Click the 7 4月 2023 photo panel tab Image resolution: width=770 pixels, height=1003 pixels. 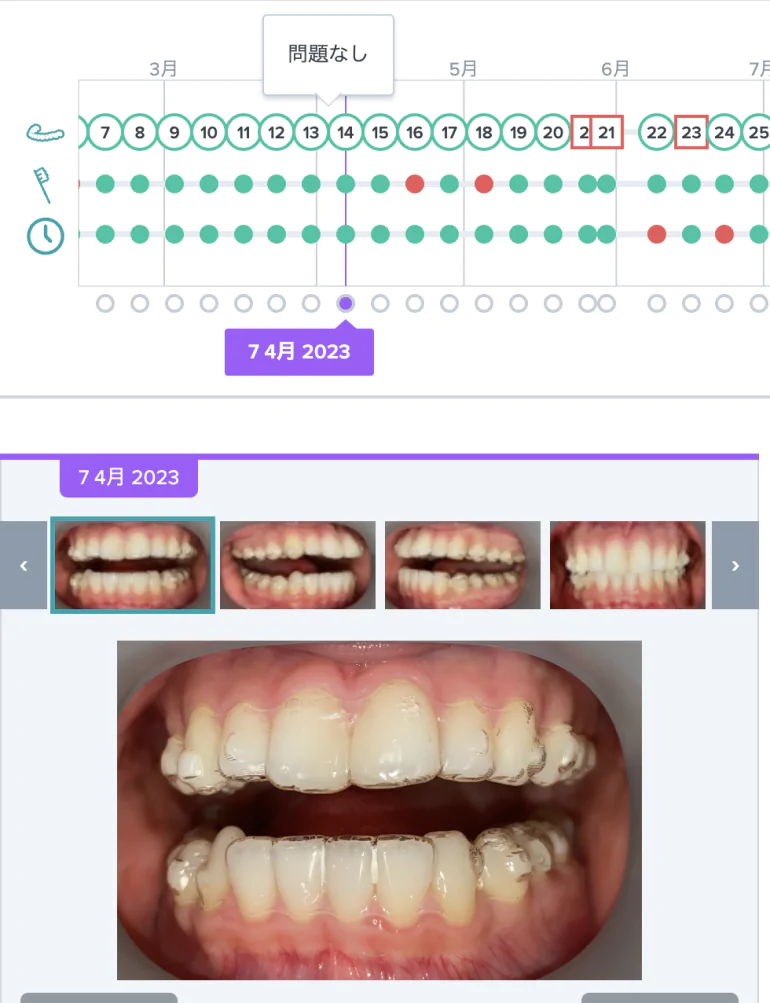pos(129,477)
